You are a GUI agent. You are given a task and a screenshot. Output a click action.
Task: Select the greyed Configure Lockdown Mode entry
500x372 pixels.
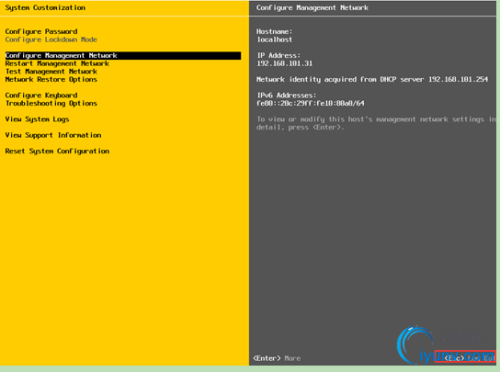pyautogui.click(x=51, y=40)
